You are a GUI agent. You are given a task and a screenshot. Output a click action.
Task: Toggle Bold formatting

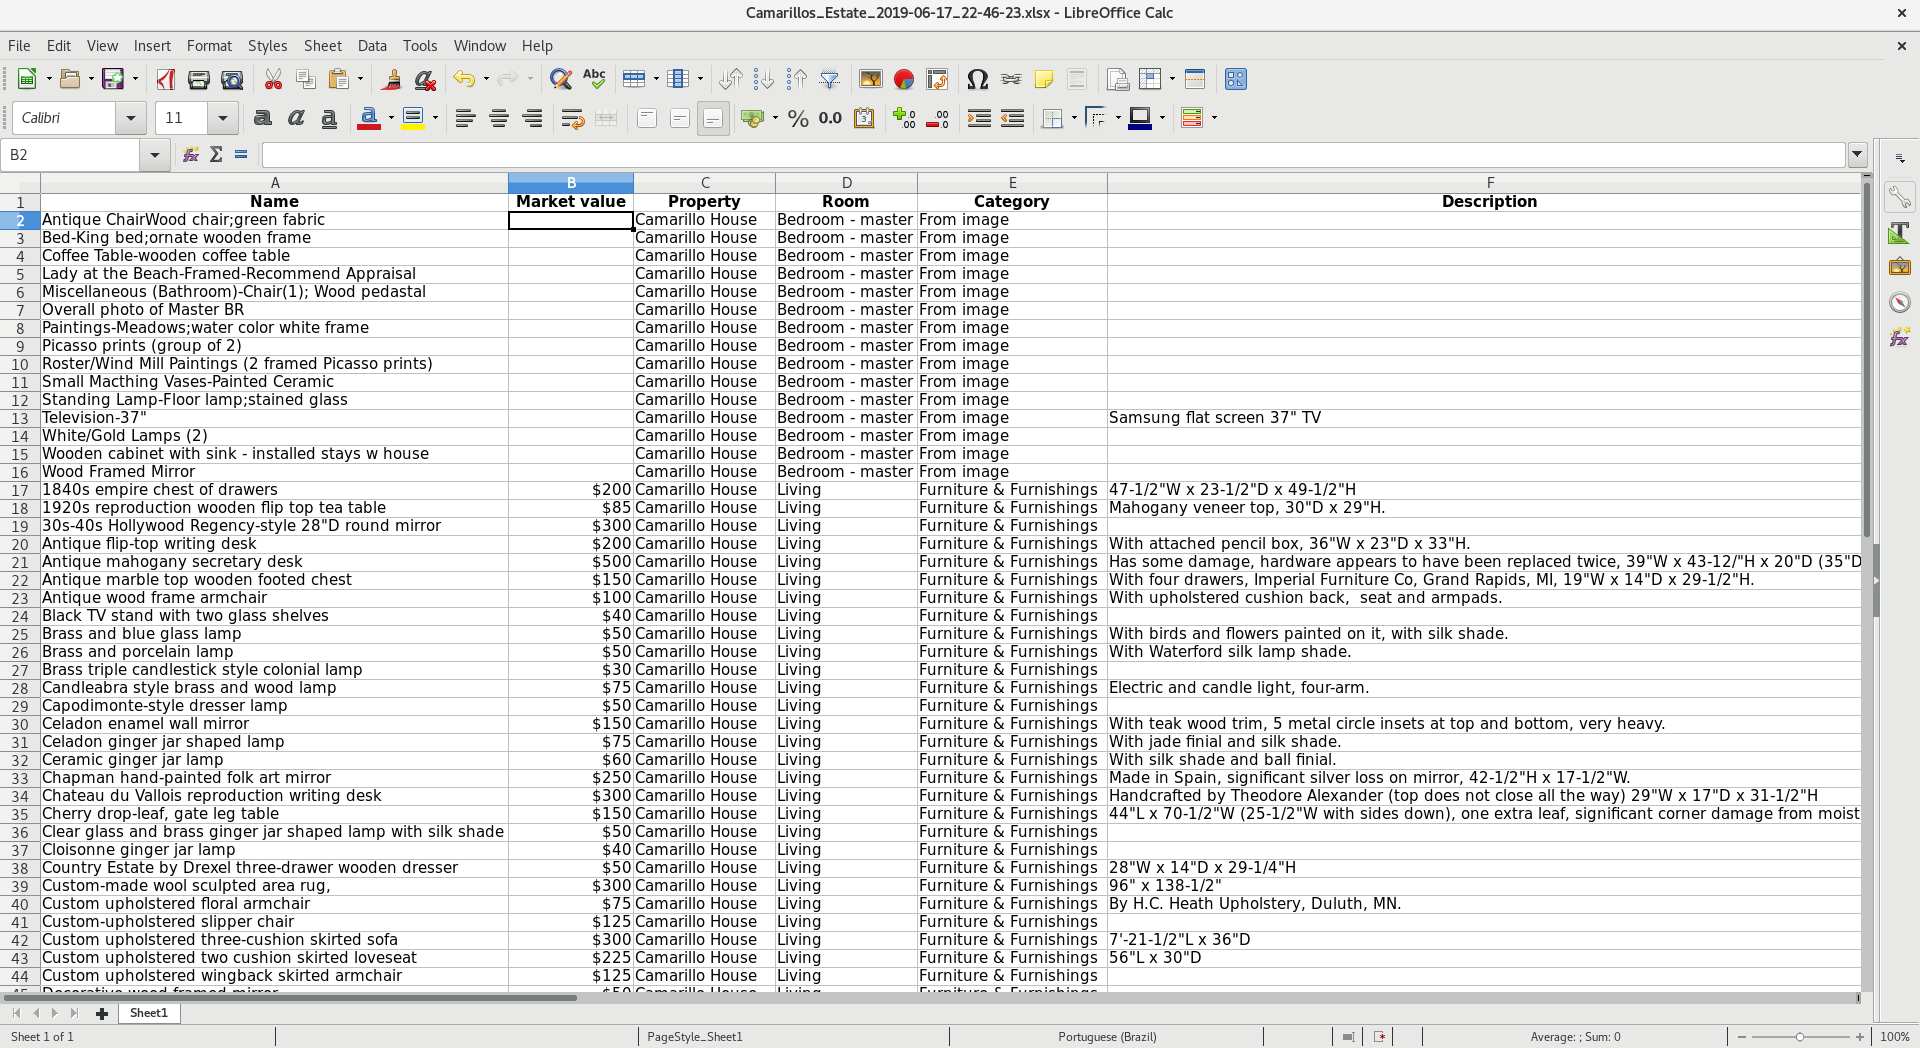pos(263,118)
